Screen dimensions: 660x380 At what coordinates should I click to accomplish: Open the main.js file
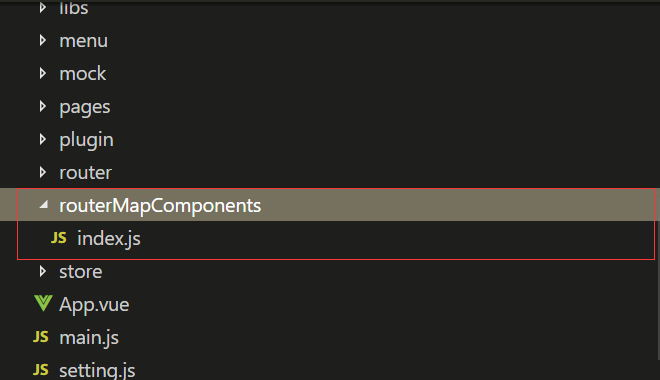tap(89, 338)
